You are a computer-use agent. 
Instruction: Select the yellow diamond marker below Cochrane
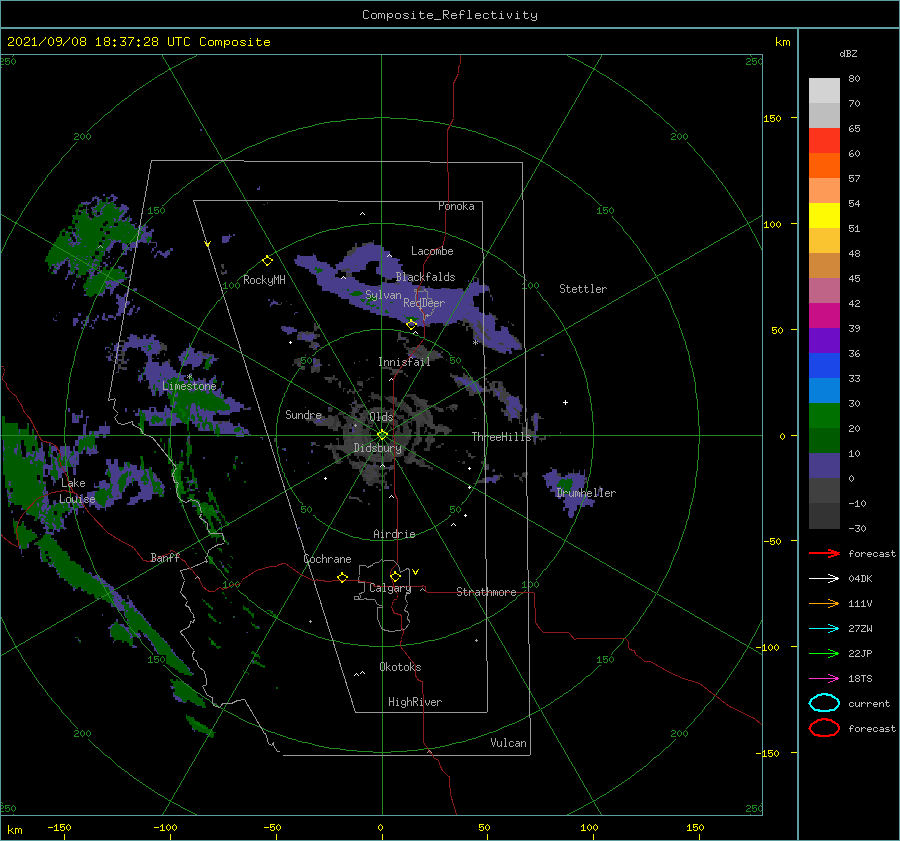click(x=343, y=577)
